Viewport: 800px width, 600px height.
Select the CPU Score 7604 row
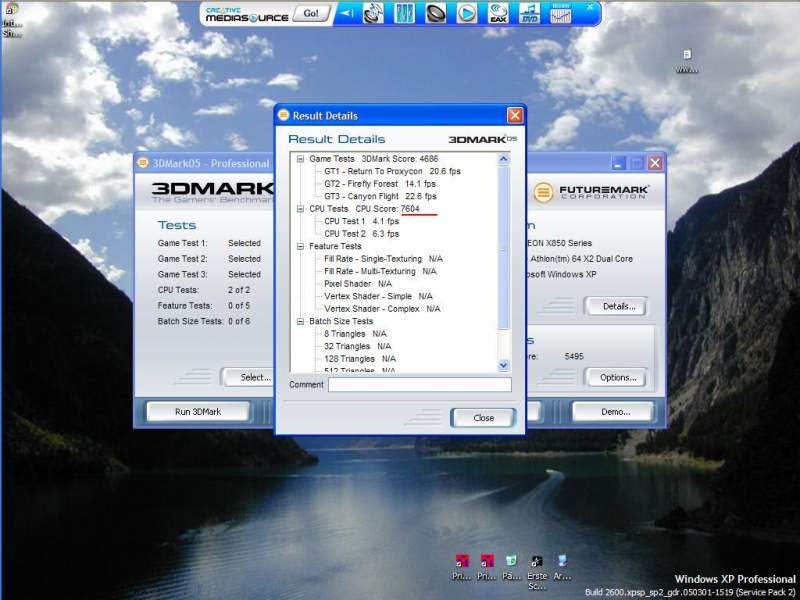[x=364, y=209]
